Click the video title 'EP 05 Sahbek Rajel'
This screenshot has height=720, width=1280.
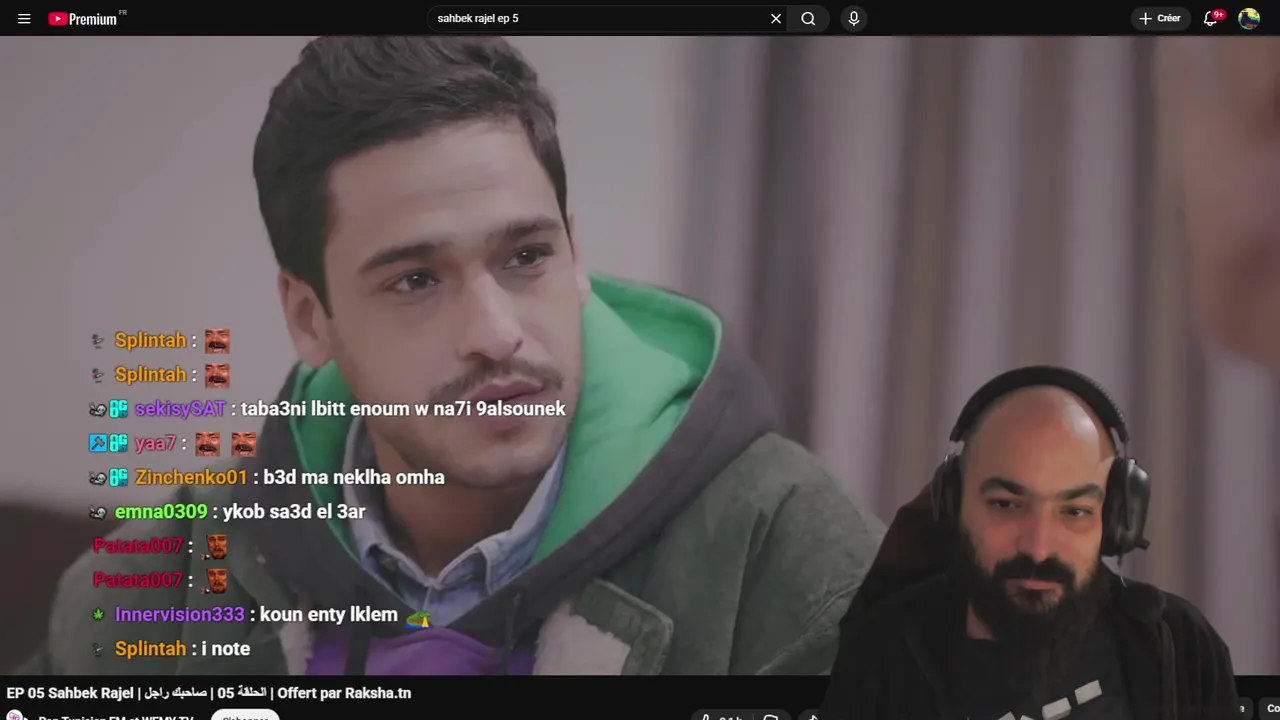[x=208, y=693]
